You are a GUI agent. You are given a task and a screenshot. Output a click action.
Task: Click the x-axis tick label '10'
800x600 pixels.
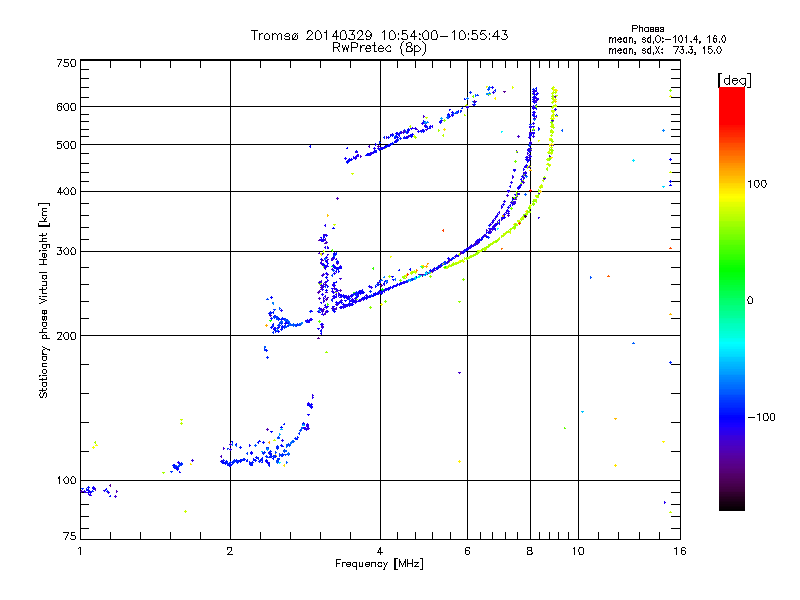point(578,551)
